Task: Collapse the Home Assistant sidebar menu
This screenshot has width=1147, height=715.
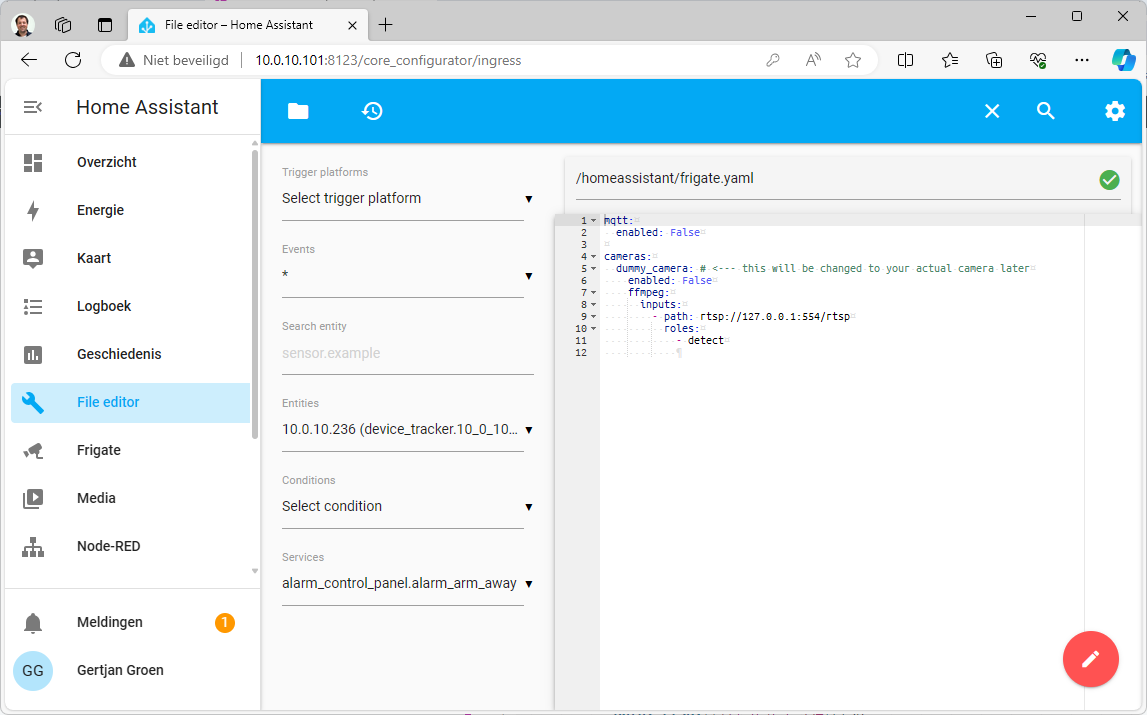Action: (x=33, y=107)
